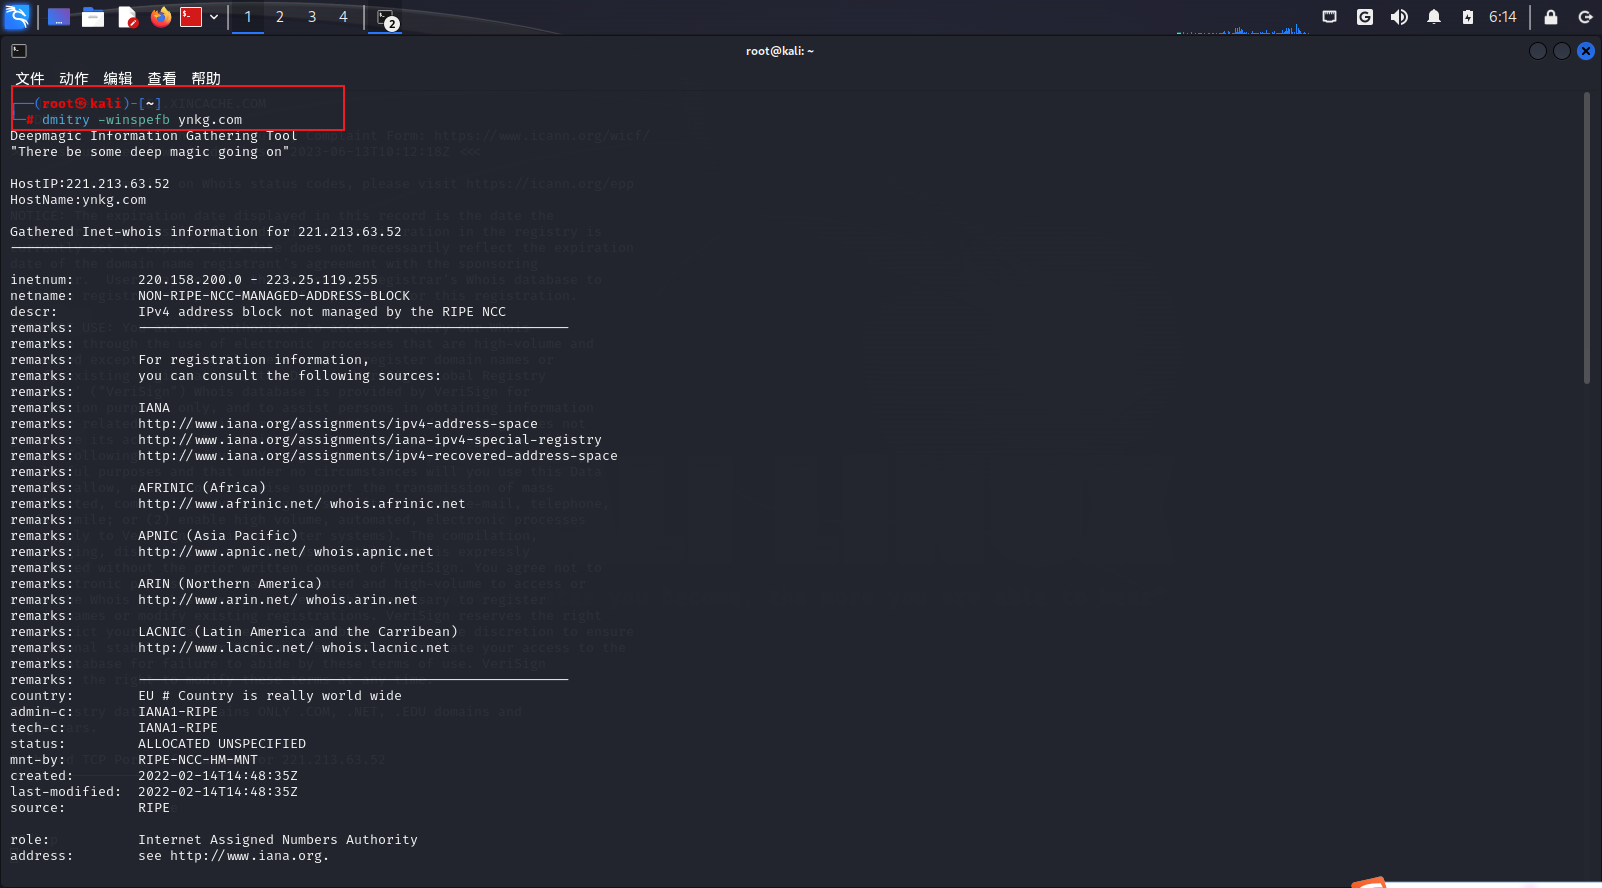Click the iana-ipv4-special-registry URL

pos(370,440)
